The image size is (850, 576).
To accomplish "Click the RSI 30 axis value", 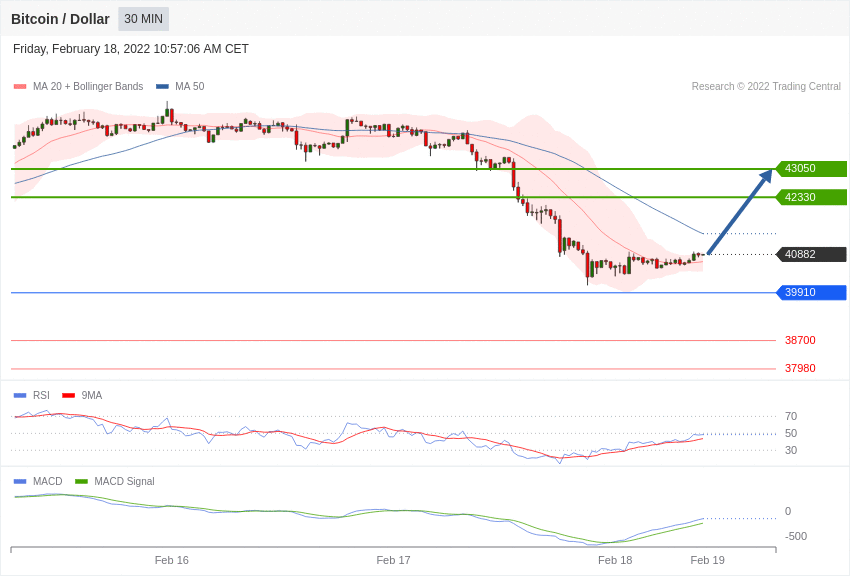I will coord(791,450).
